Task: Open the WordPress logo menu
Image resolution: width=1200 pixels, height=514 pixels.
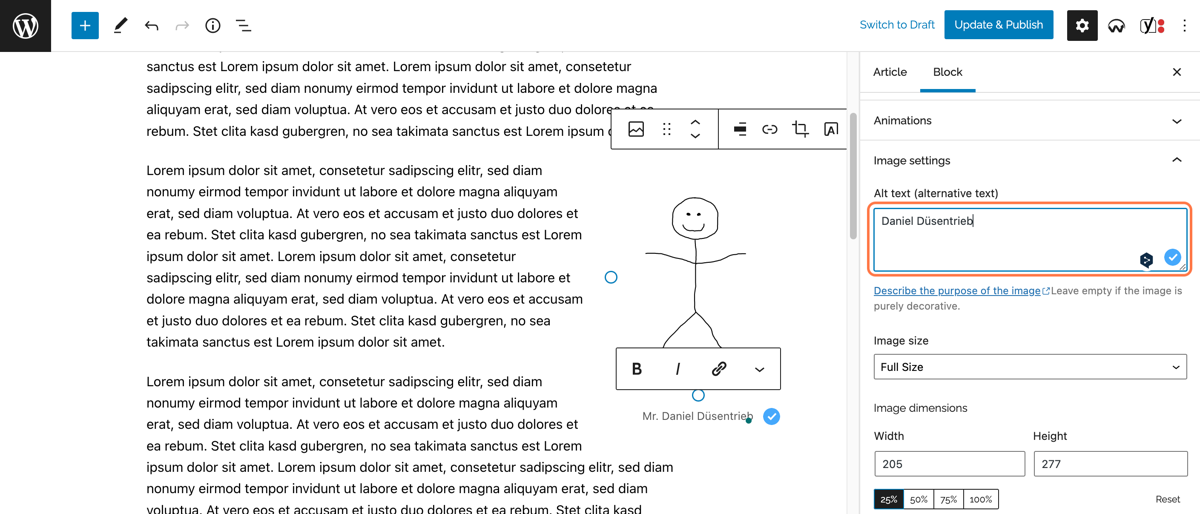Action: click(x=25, y=25)
